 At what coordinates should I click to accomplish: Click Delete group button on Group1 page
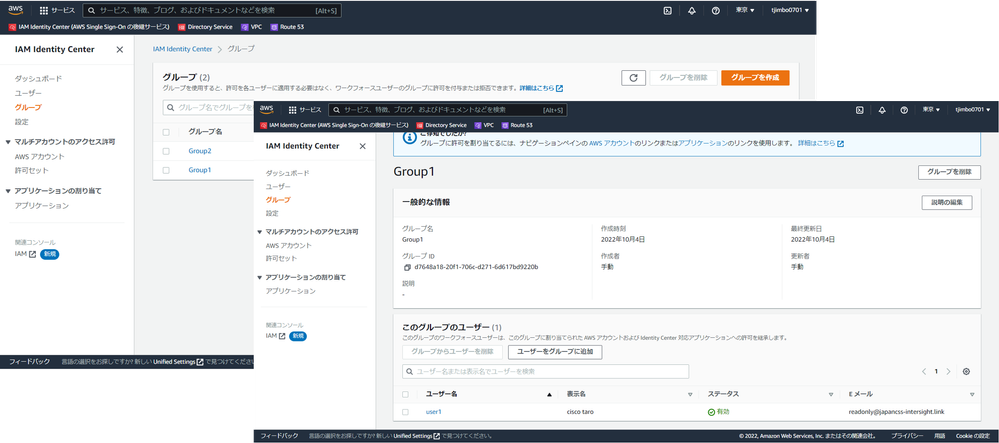pos(949,172)
